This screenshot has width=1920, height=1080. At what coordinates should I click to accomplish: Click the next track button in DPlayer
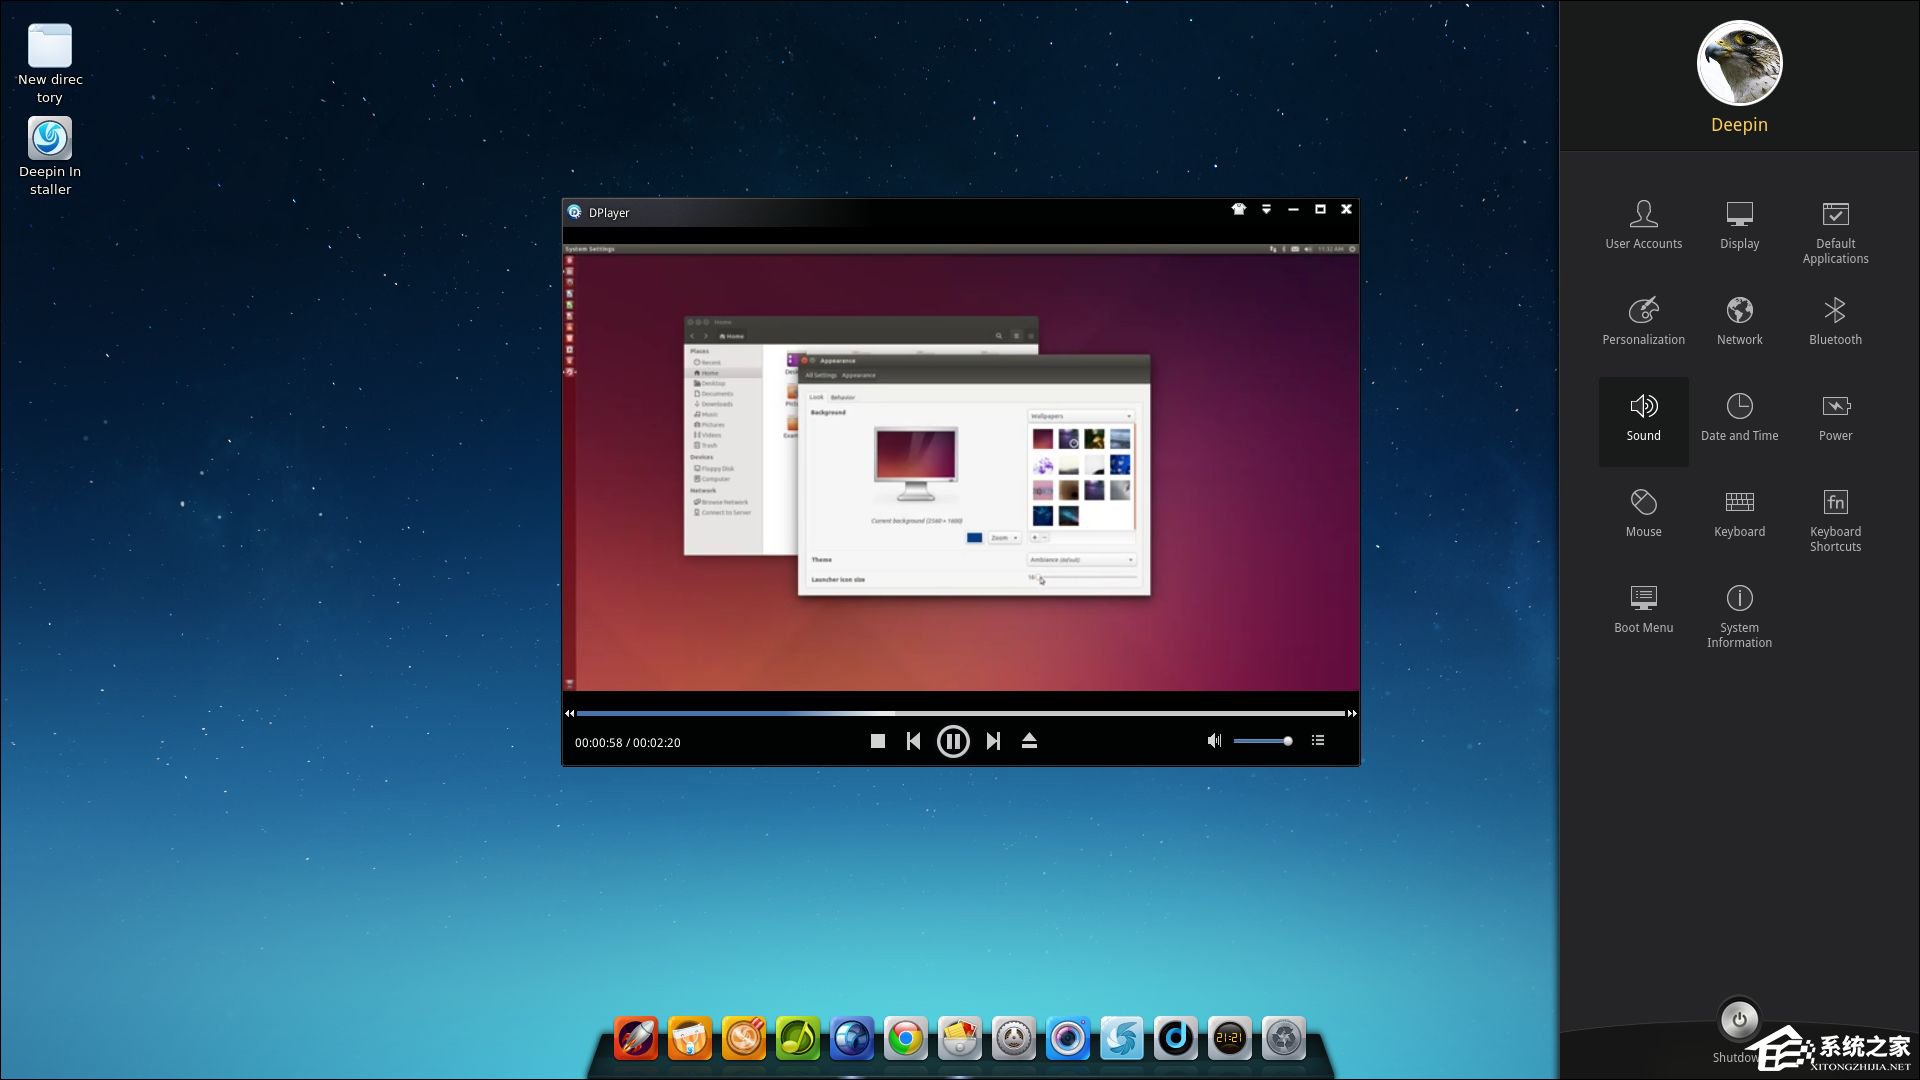click(x=992, y=741)
